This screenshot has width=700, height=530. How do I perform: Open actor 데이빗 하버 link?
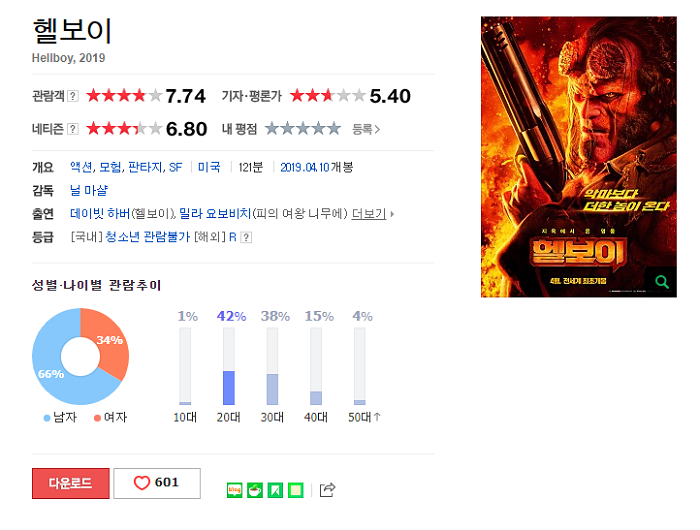100,214
